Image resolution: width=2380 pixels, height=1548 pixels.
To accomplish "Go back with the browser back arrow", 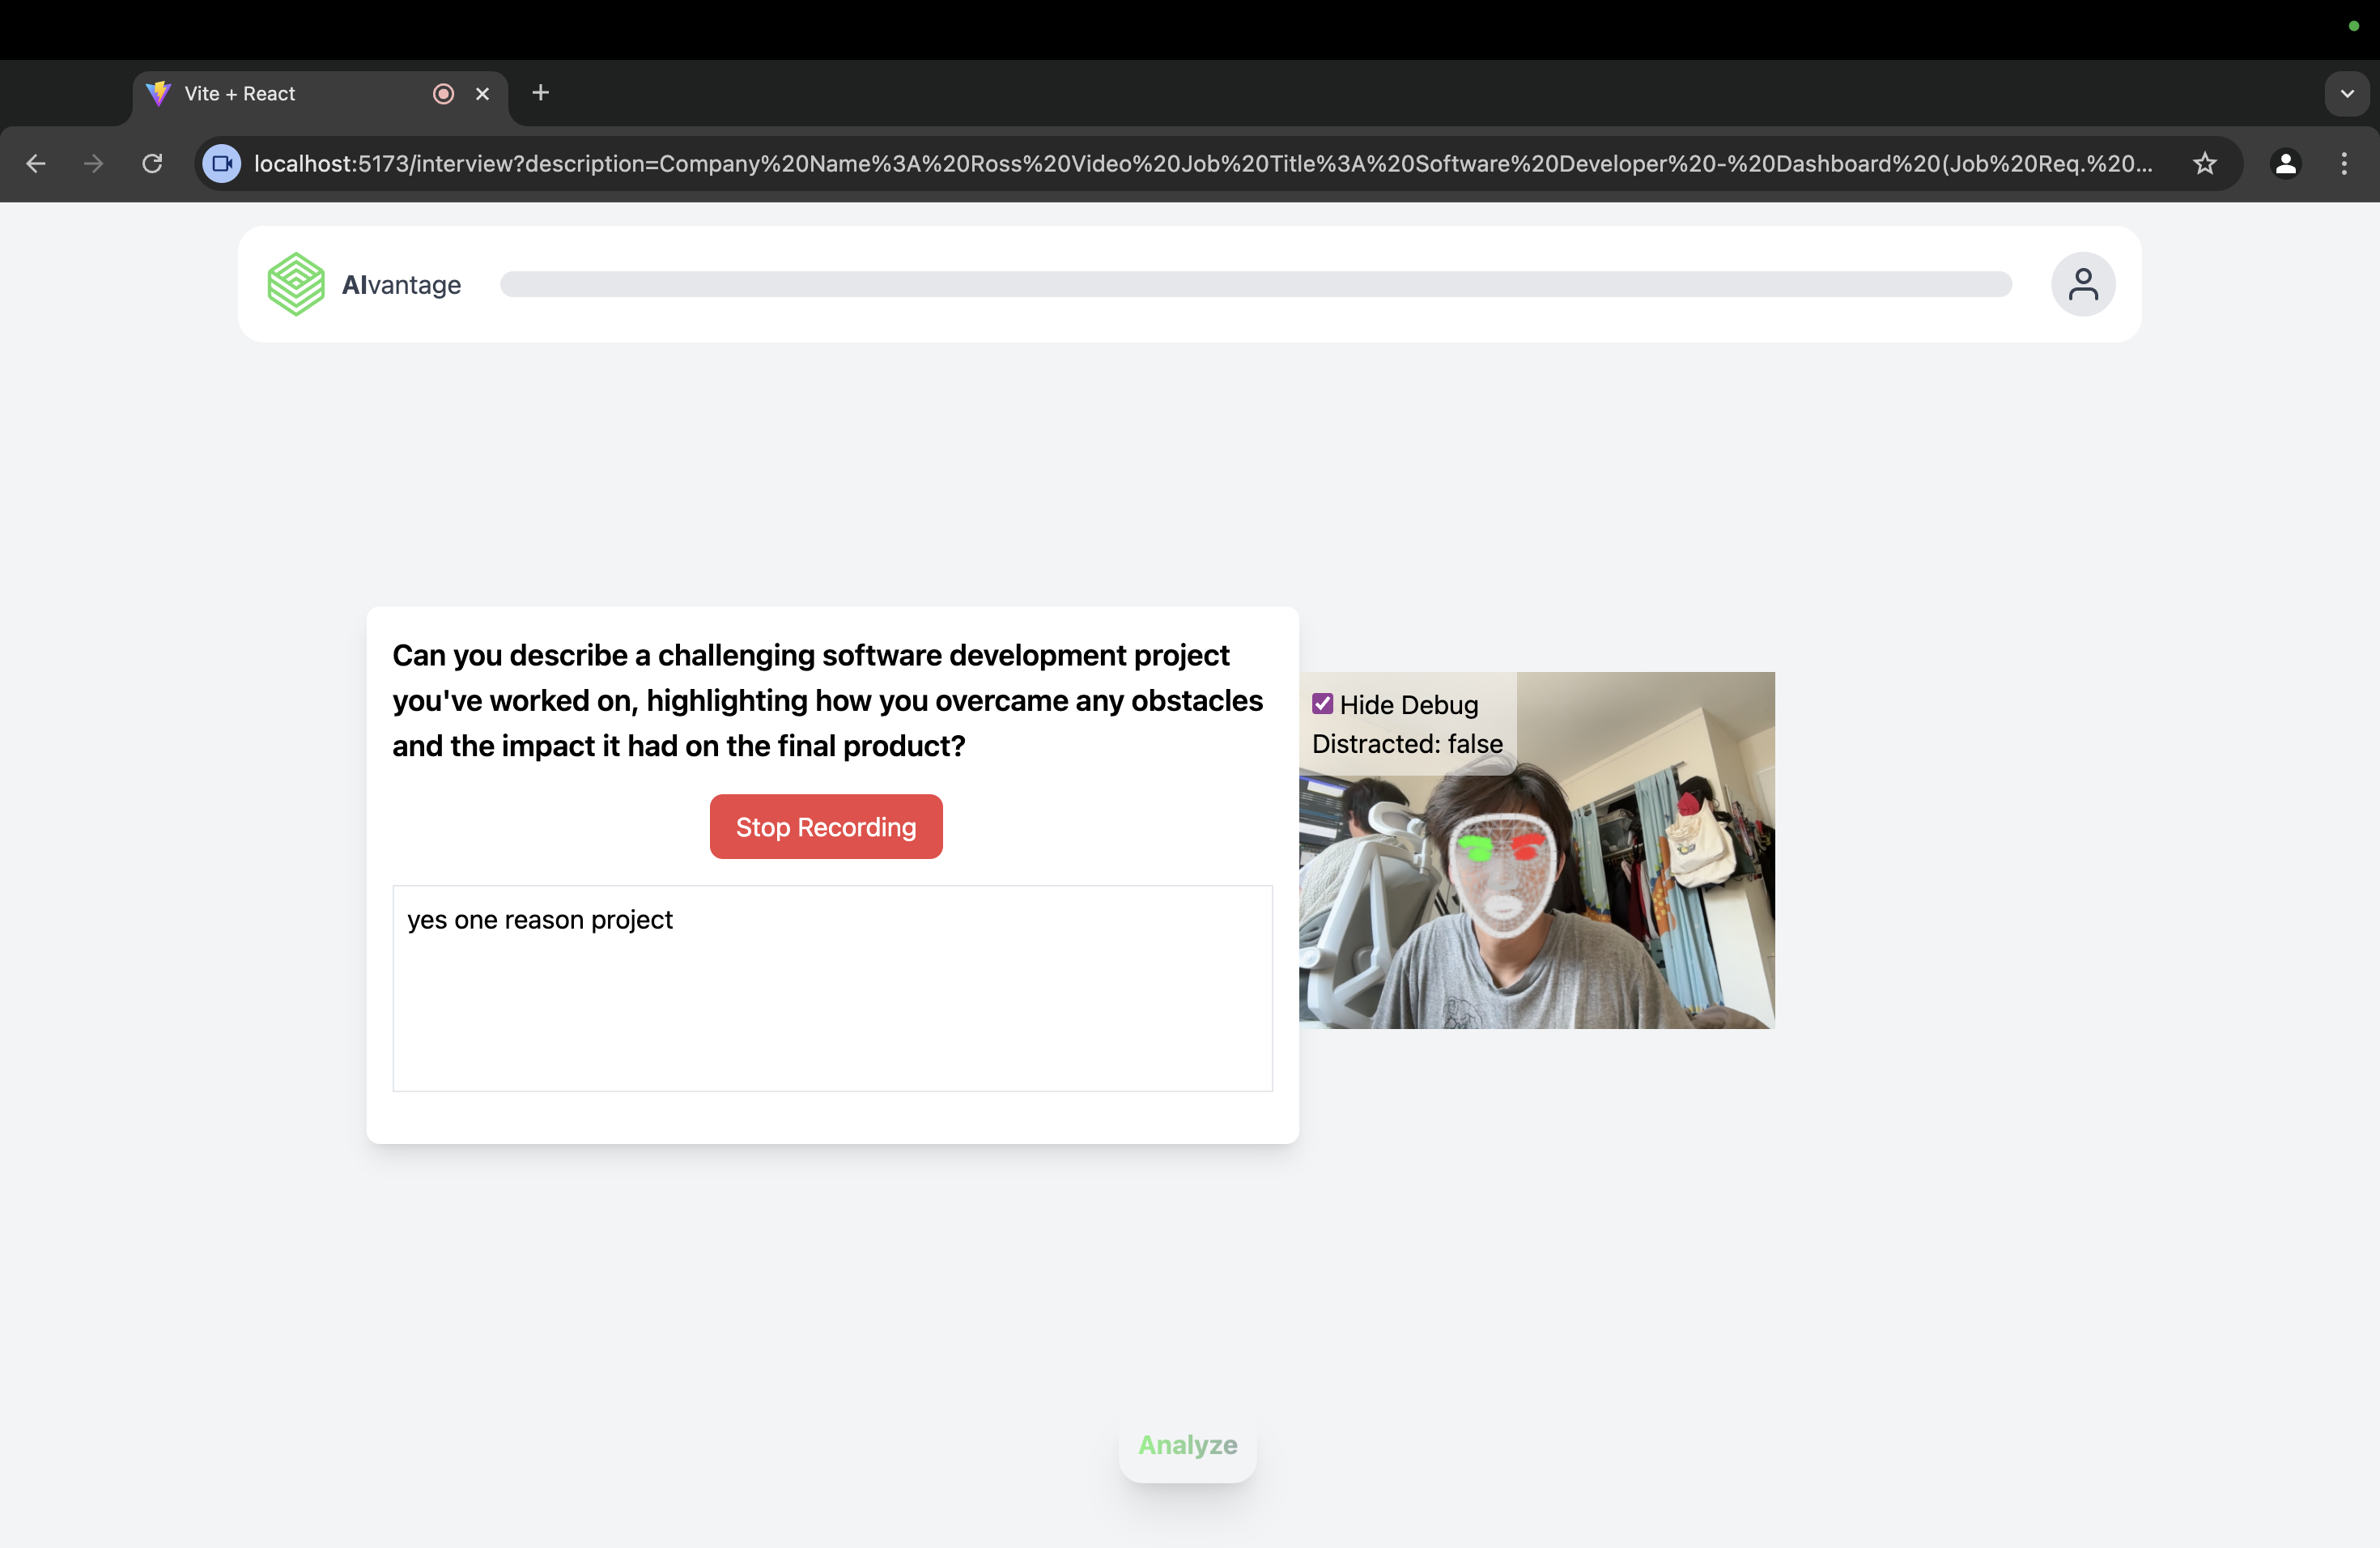I will [x=36, y=163].
